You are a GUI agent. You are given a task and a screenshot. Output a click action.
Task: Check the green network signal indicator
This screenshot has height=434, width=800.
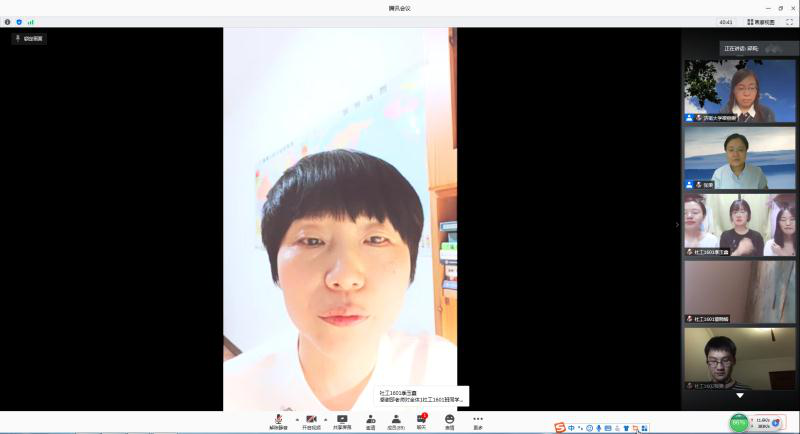[x=30, y=21]
